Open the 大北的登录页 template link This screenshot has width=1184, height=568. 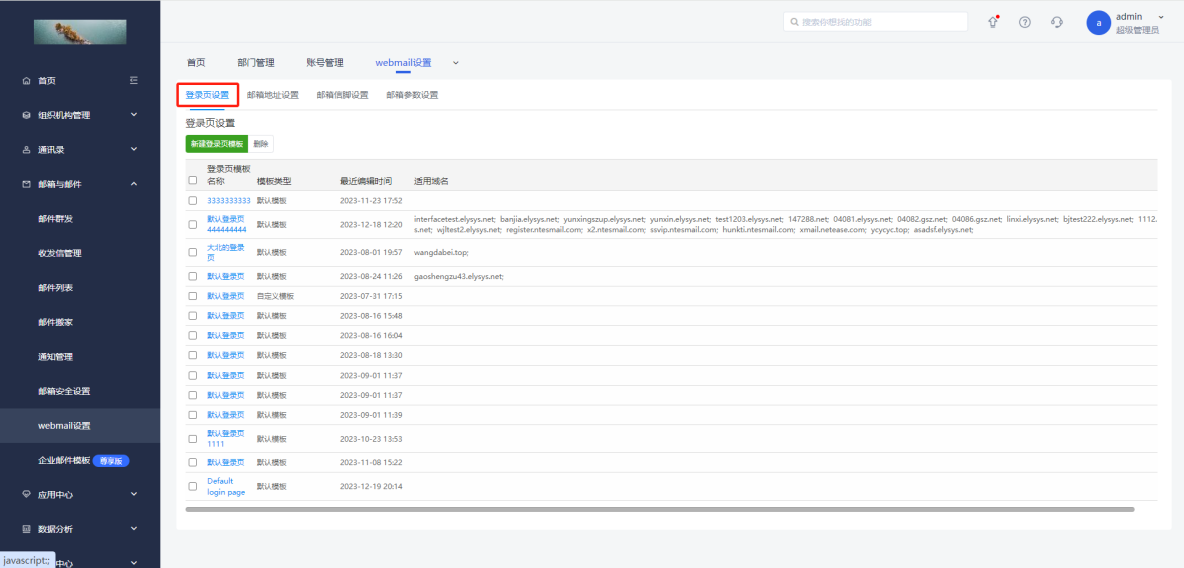226,252
